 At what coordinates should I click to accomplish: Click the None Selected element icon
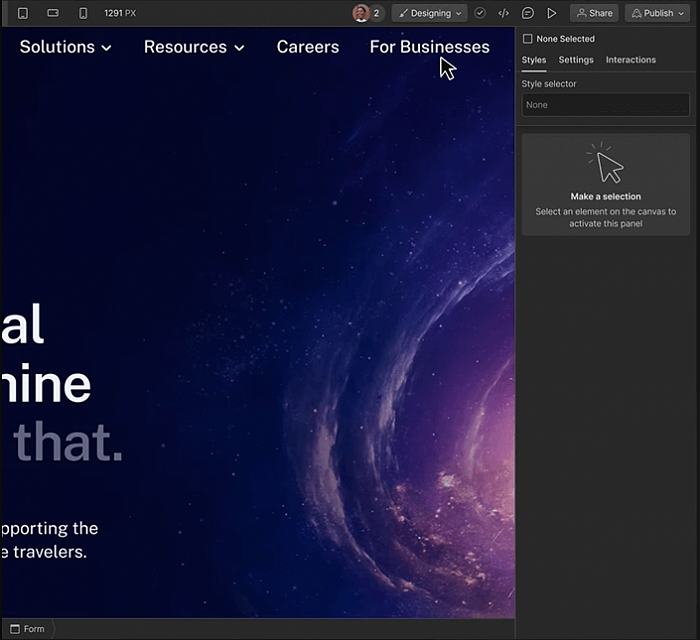click(528, 39)
